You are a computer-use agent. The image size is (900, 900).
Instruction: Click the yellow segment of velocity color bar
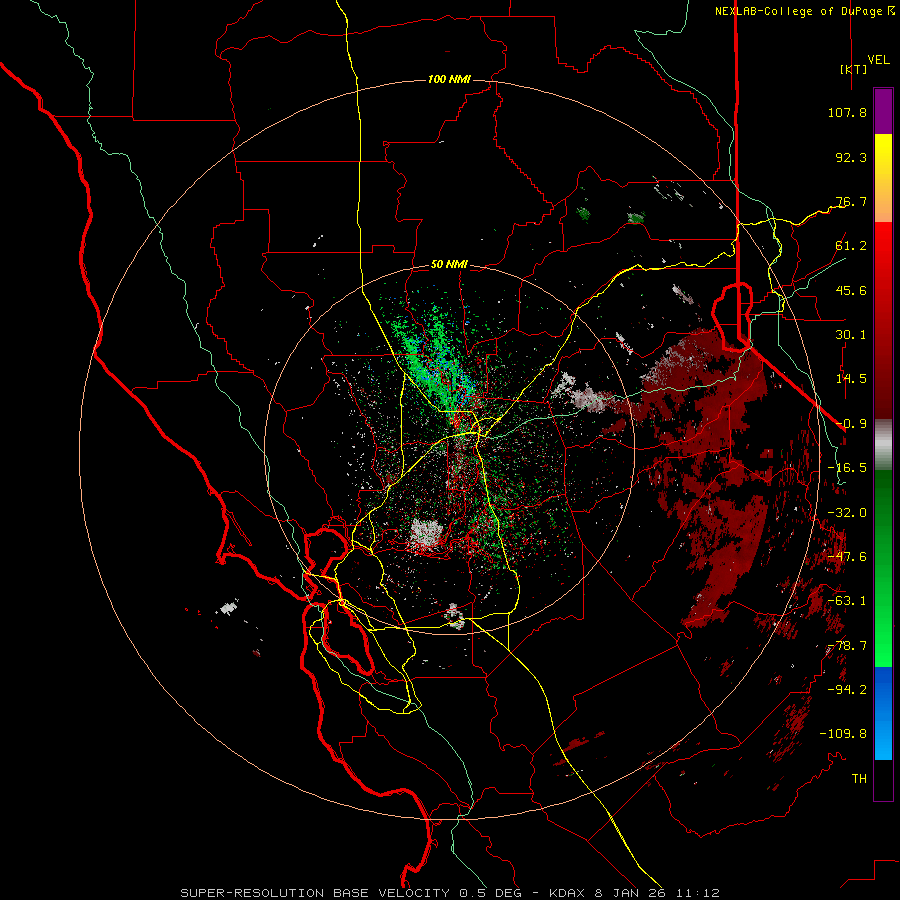point(883,156)
